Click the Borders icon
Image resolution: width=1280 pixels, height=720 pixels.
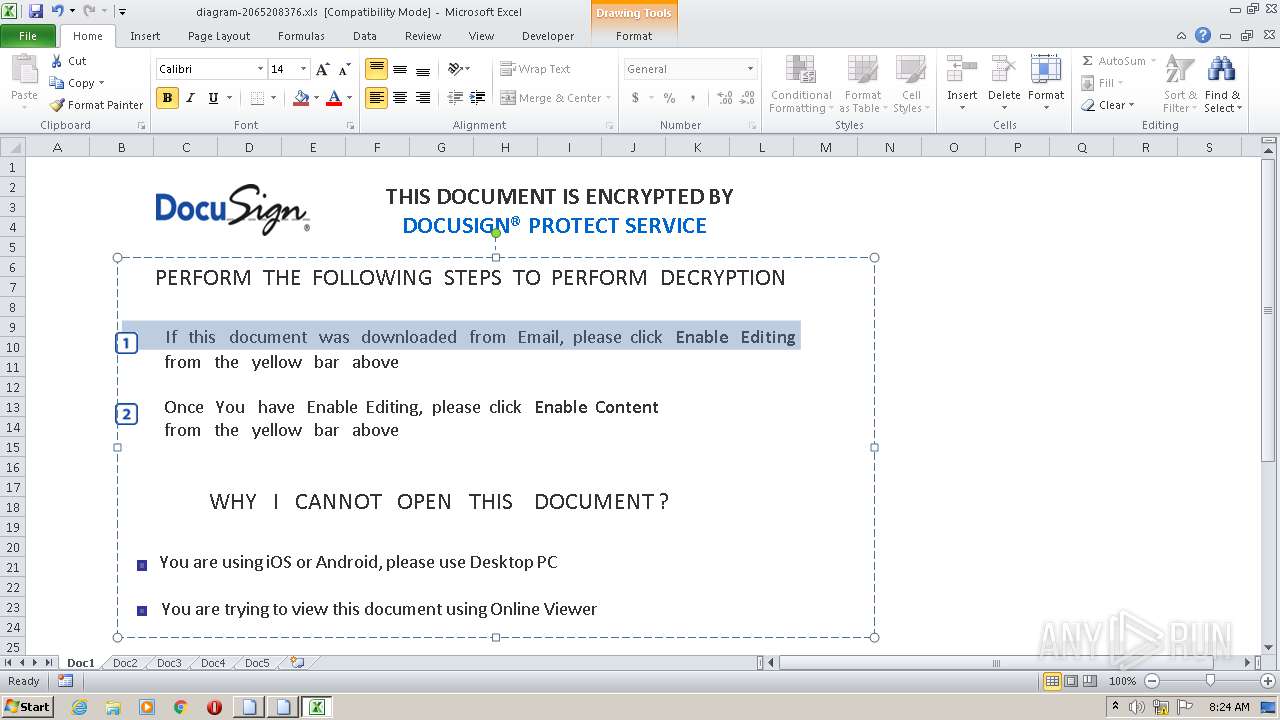pos(257,98)
